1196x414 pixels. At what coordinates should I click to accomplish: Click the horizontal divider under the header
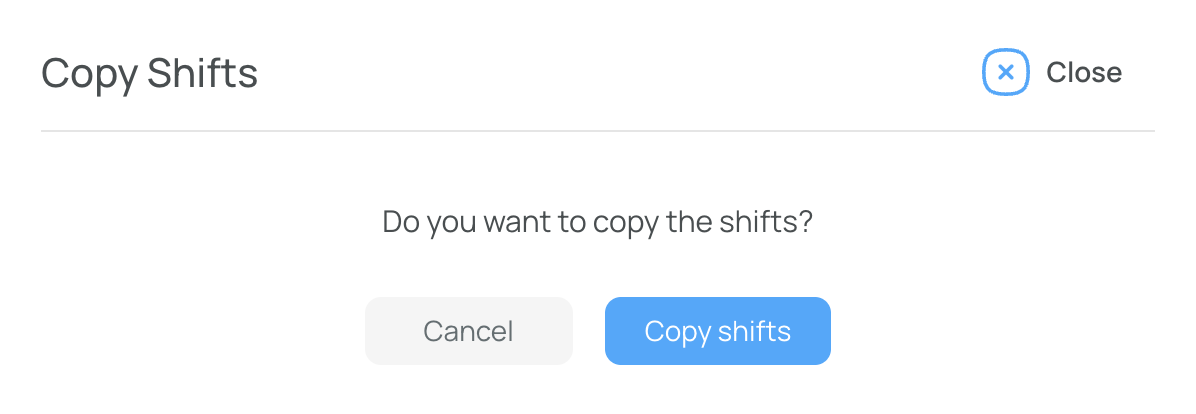pos(598,131)
